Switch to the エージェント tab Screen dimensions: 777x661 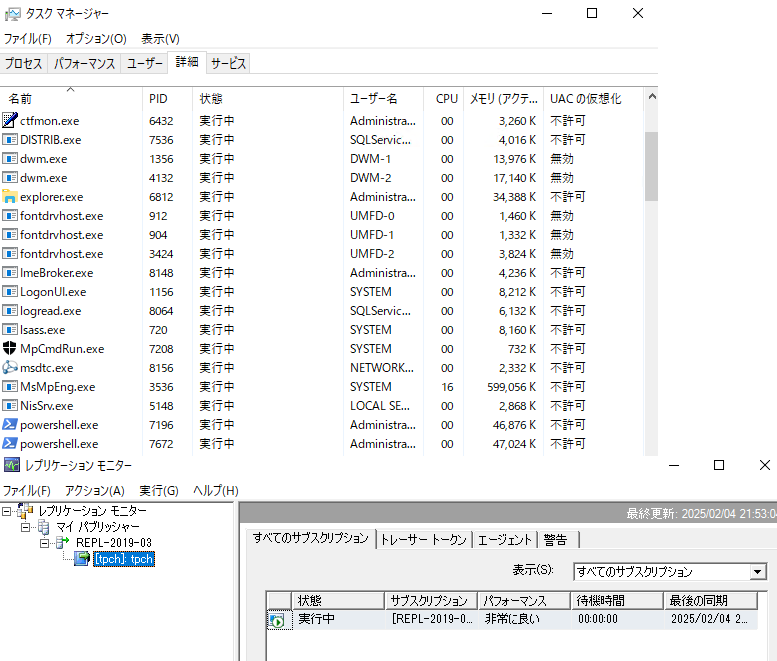[x=504, y=540]
